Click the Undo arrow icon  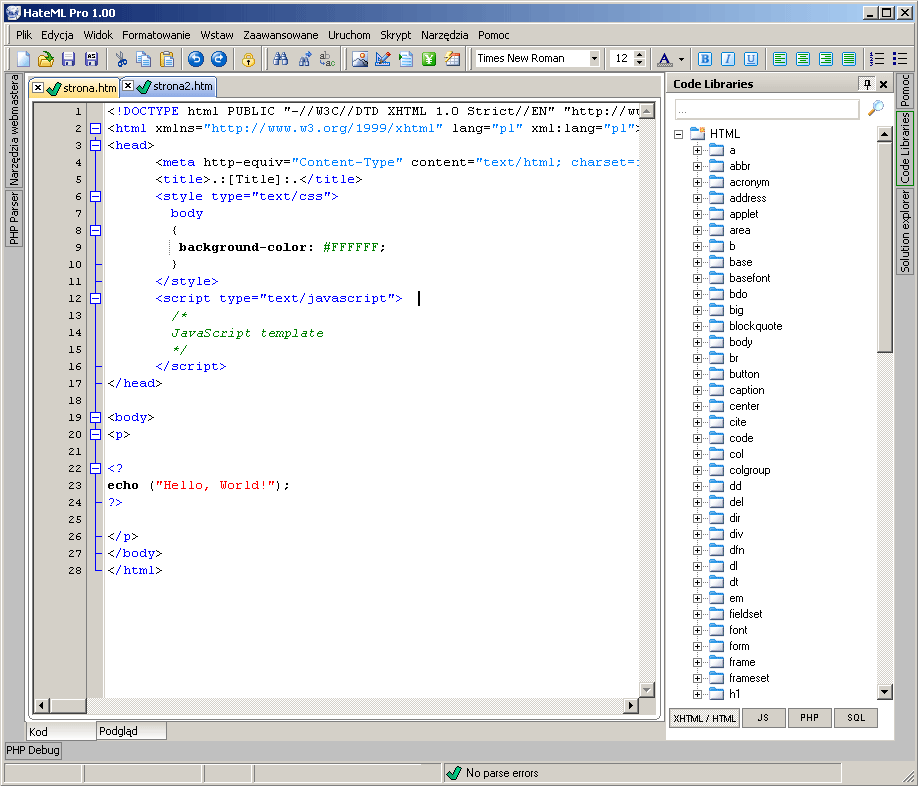tap(196, 59)
